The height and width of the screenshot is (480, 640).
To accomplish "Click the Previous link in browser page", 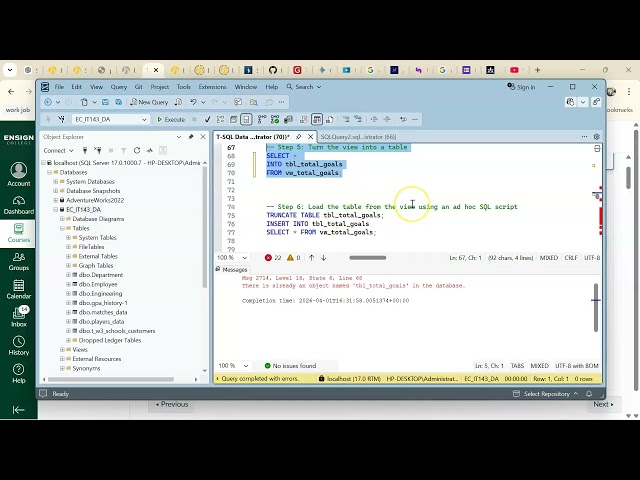I will coord(172,404).
